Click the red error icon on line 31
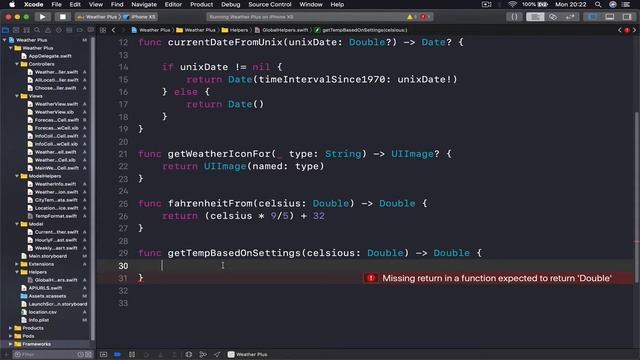The height and width of the screenshot is (360, 640). coord(371,278)
